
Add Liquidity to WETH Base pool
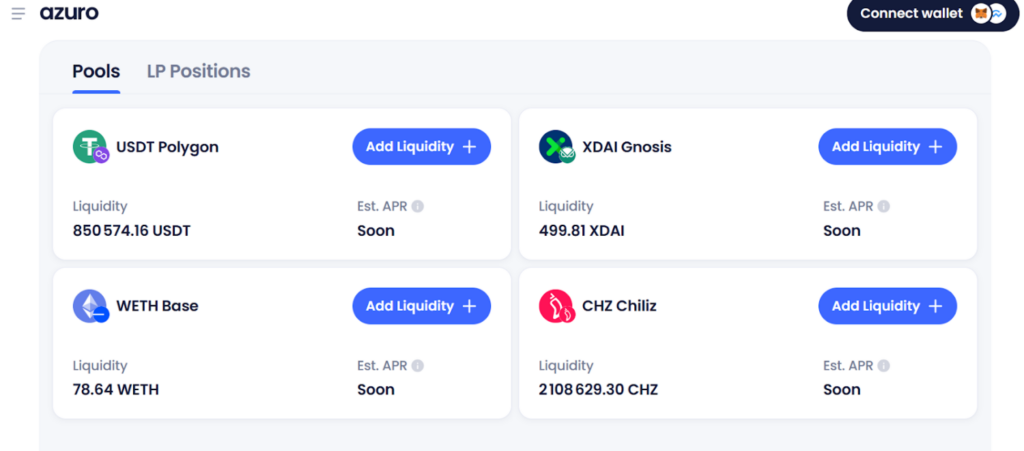click(421, 306)
